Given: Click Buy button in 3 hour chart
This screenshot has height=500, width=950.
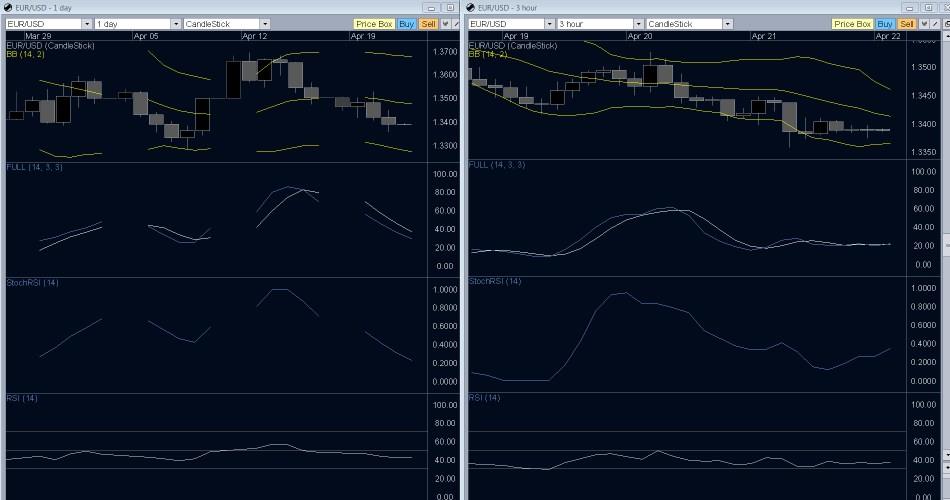Looking at the screenshot, I should click(885, 24).
